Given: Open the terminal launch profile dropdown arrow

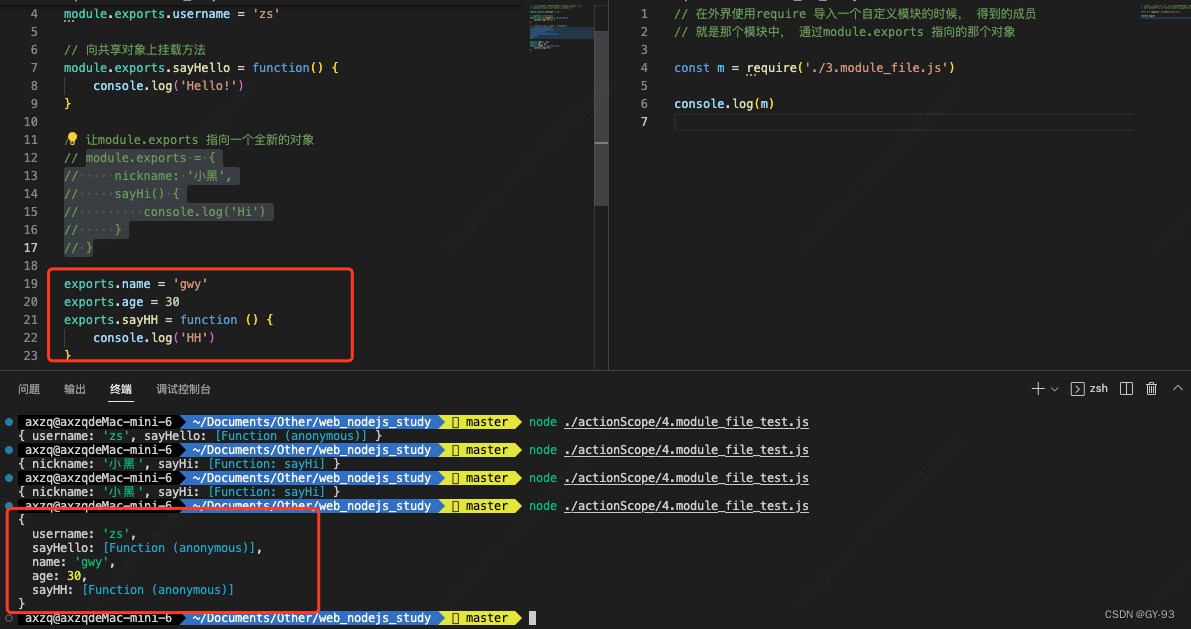Looking at the screenshot, I should [1054, 389].
